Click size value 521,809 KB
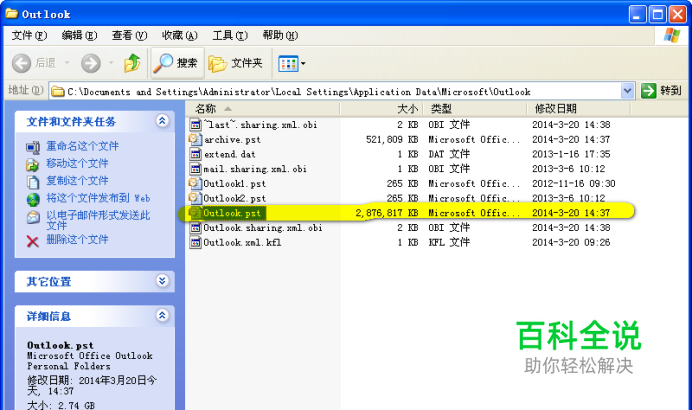Viewport: 692px width, 410px height. [392, 139]
